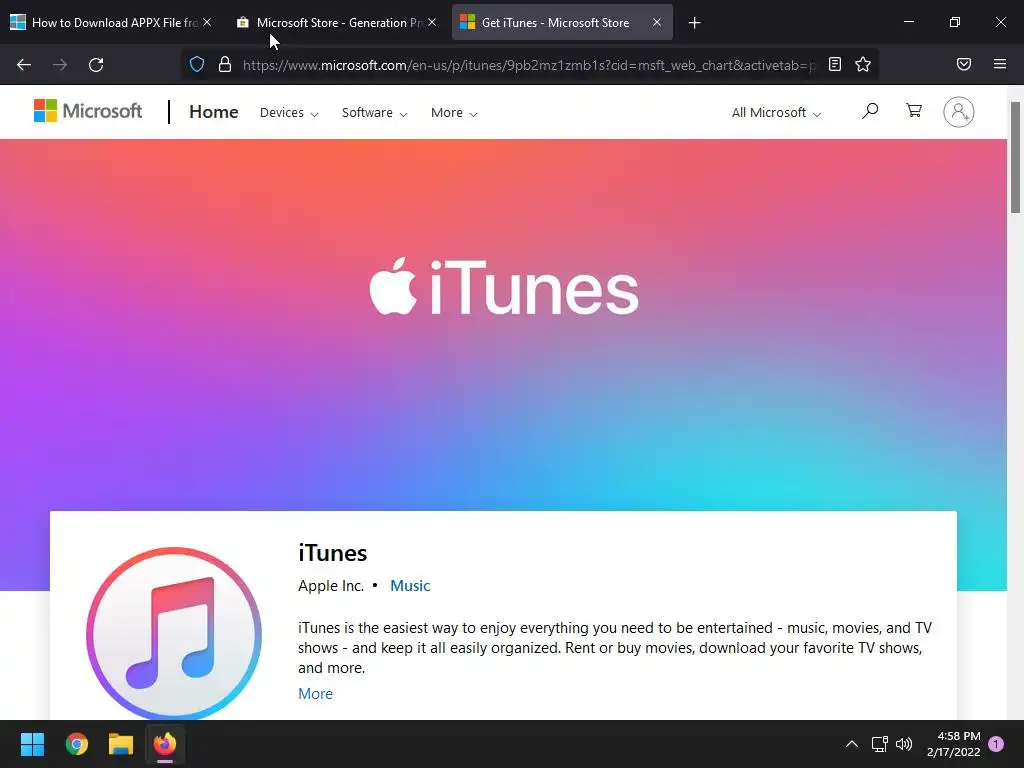This screenshot has width=1024, height=768.
Task: Expand the More navigation menu
Action: 454,112
